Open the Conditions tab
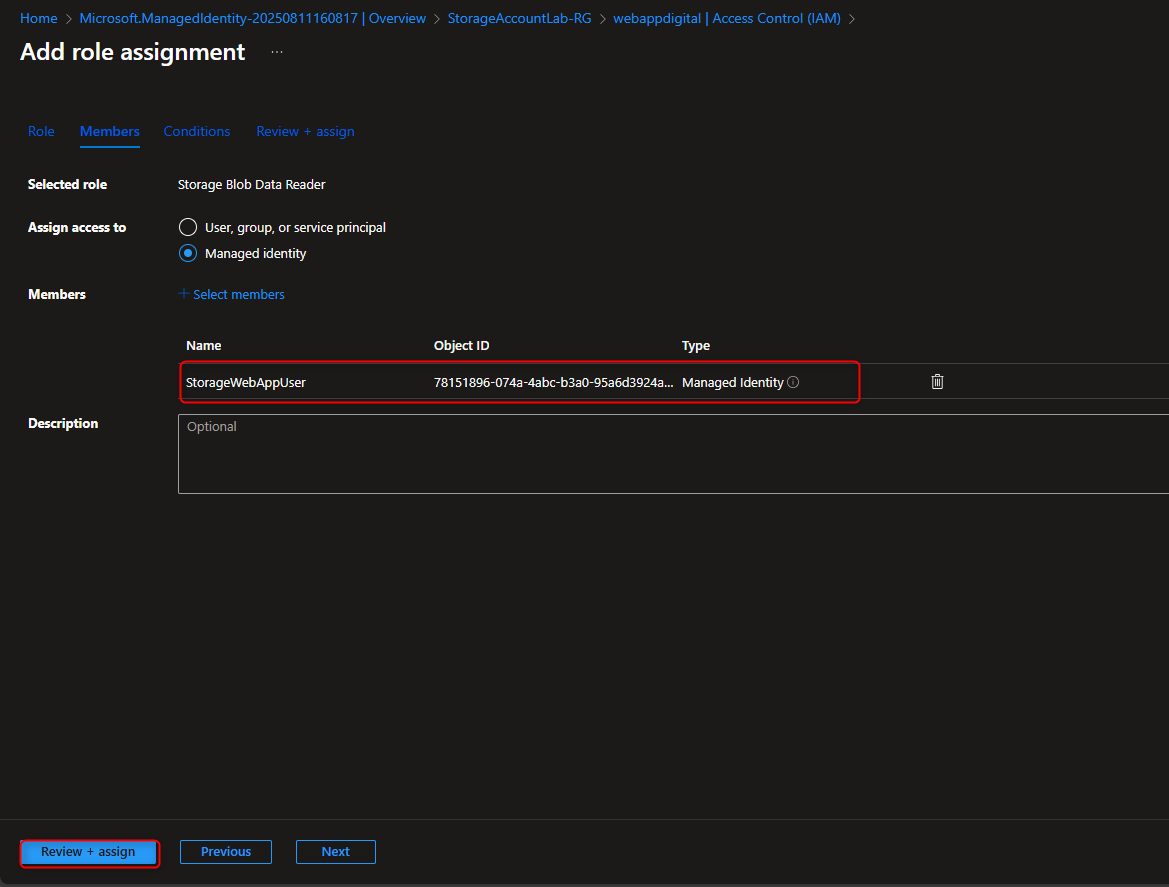Screen dimensions: 1169x887 pos(196,131)
